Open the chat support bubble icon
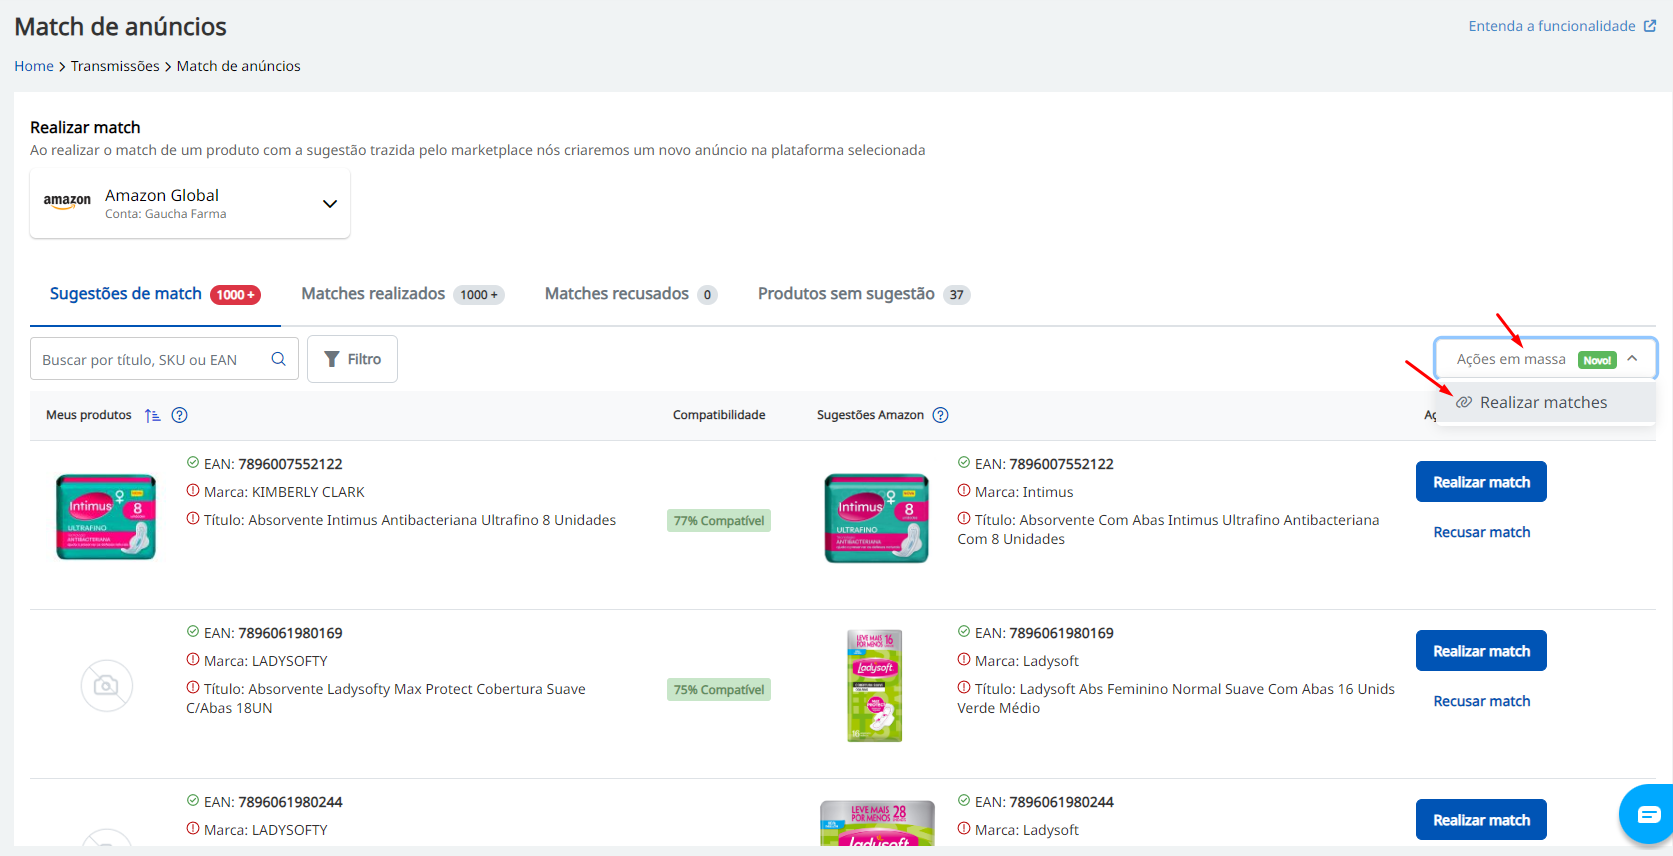This screenshot has height=856, width=1673. [1648, 814]
